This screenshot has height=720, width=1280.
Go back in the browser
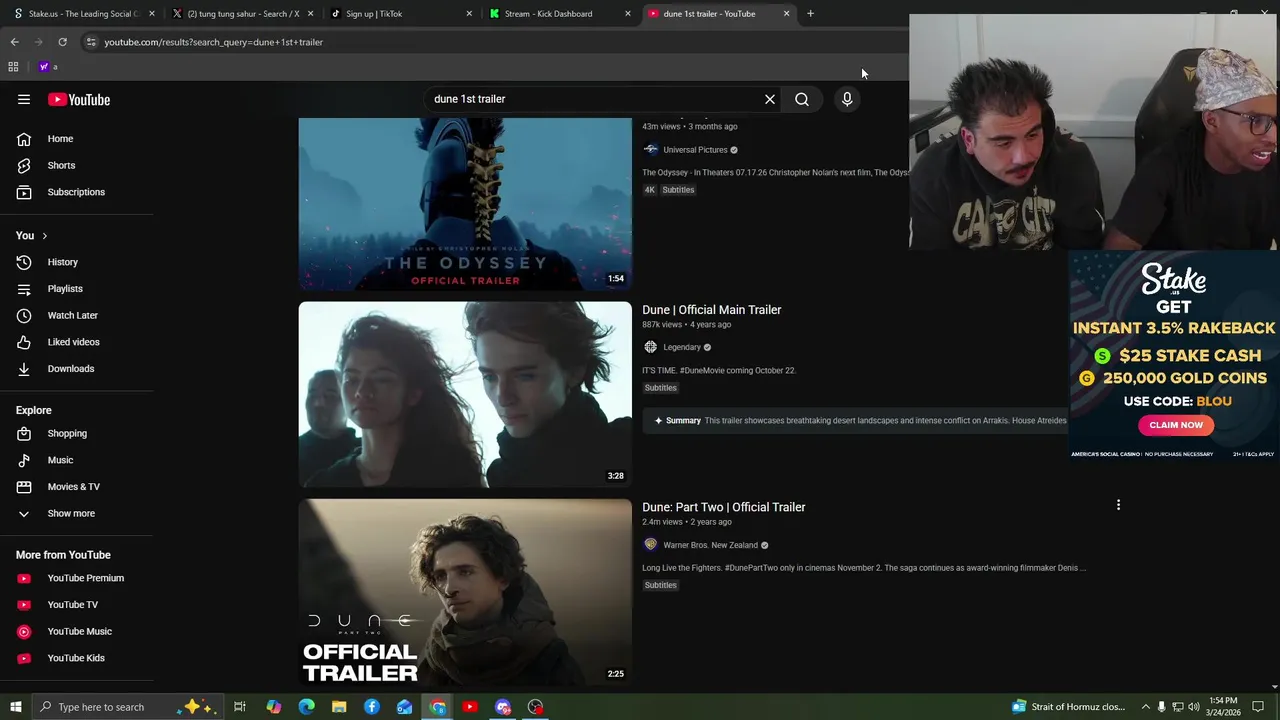click(x=14, y=42)
